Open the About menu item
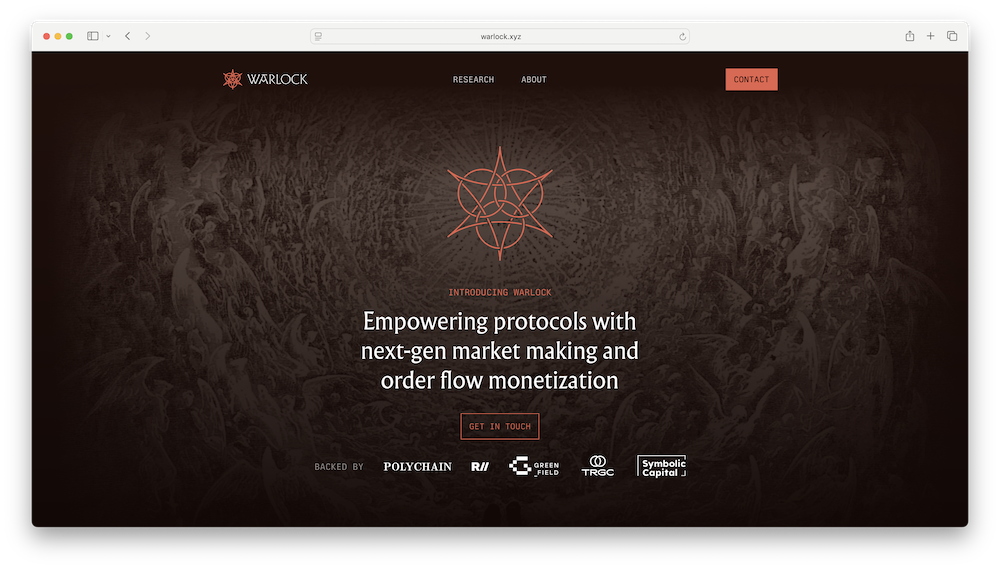1000x569 pixels. [x=534, y=80]
